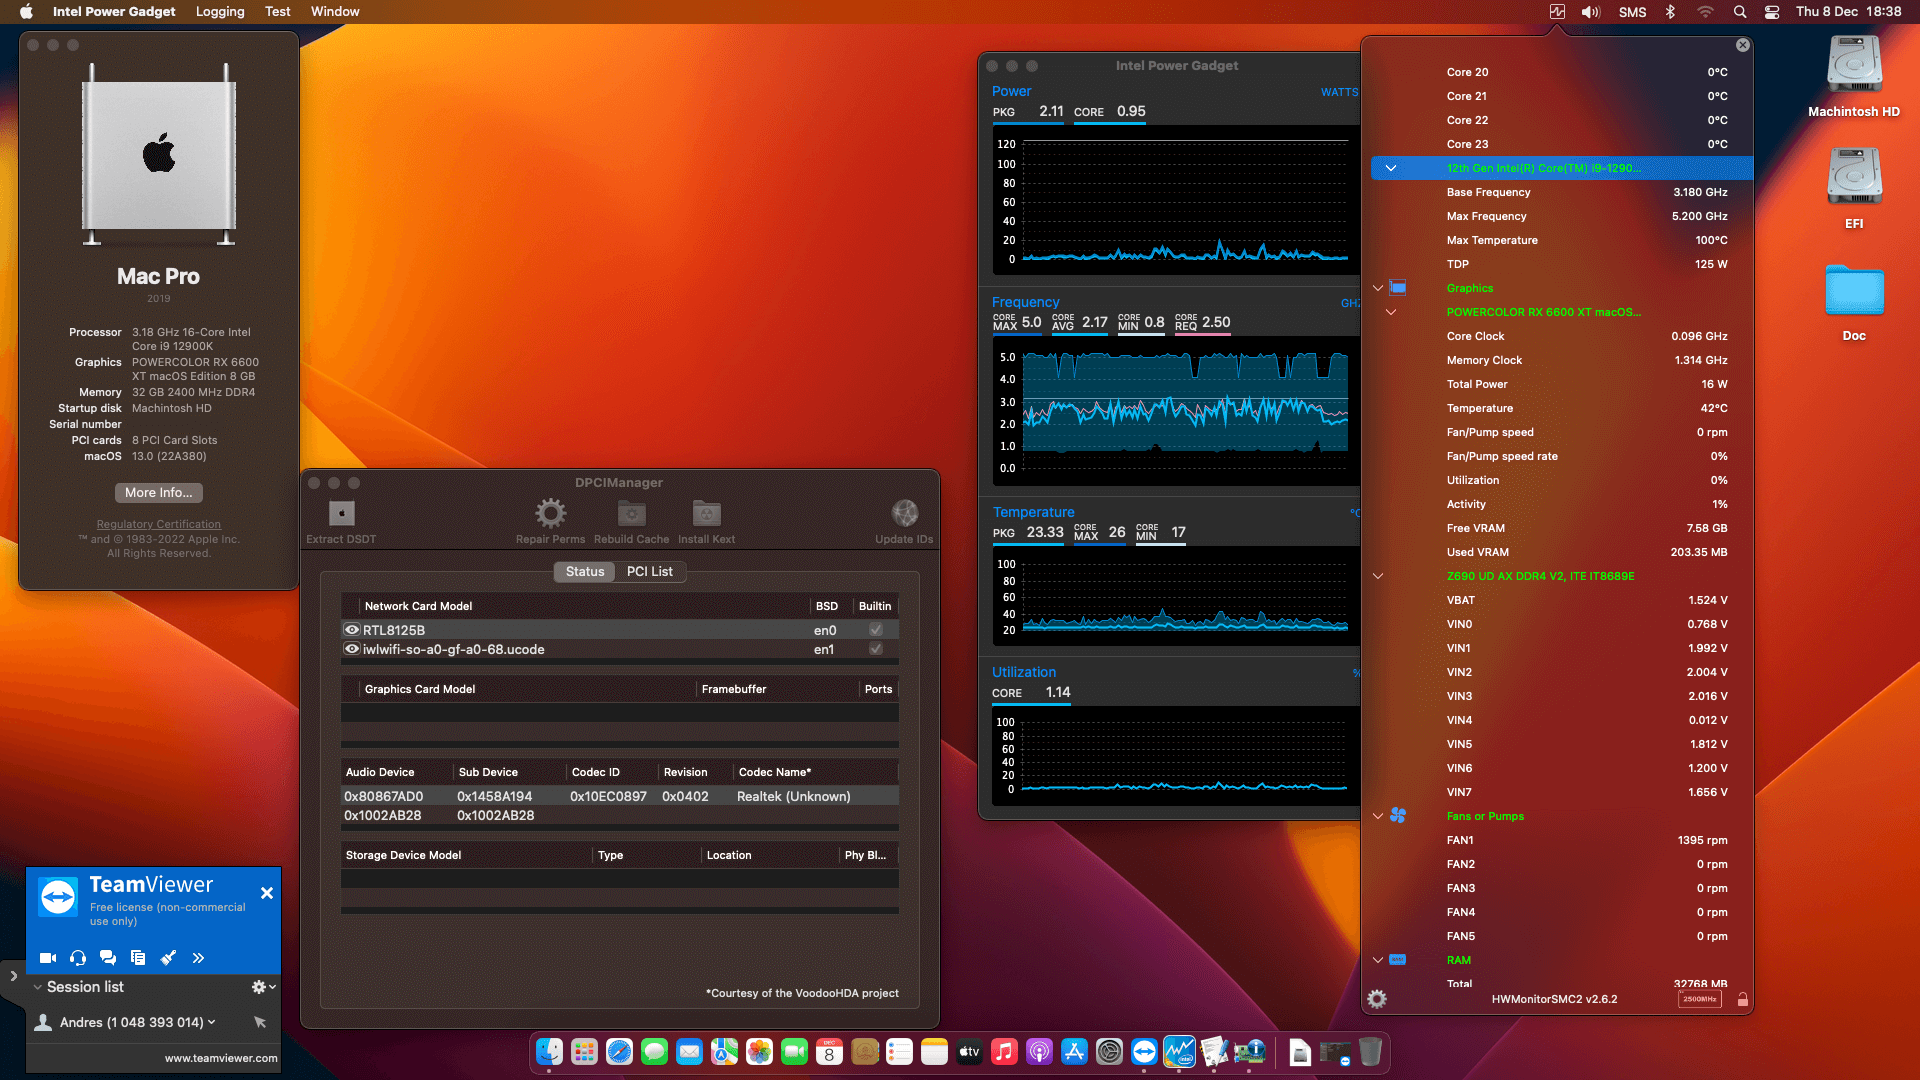This screenshot has height=1080, width=1920.
Task: Open Regulatory Certification link
Action: coord(159,524)
